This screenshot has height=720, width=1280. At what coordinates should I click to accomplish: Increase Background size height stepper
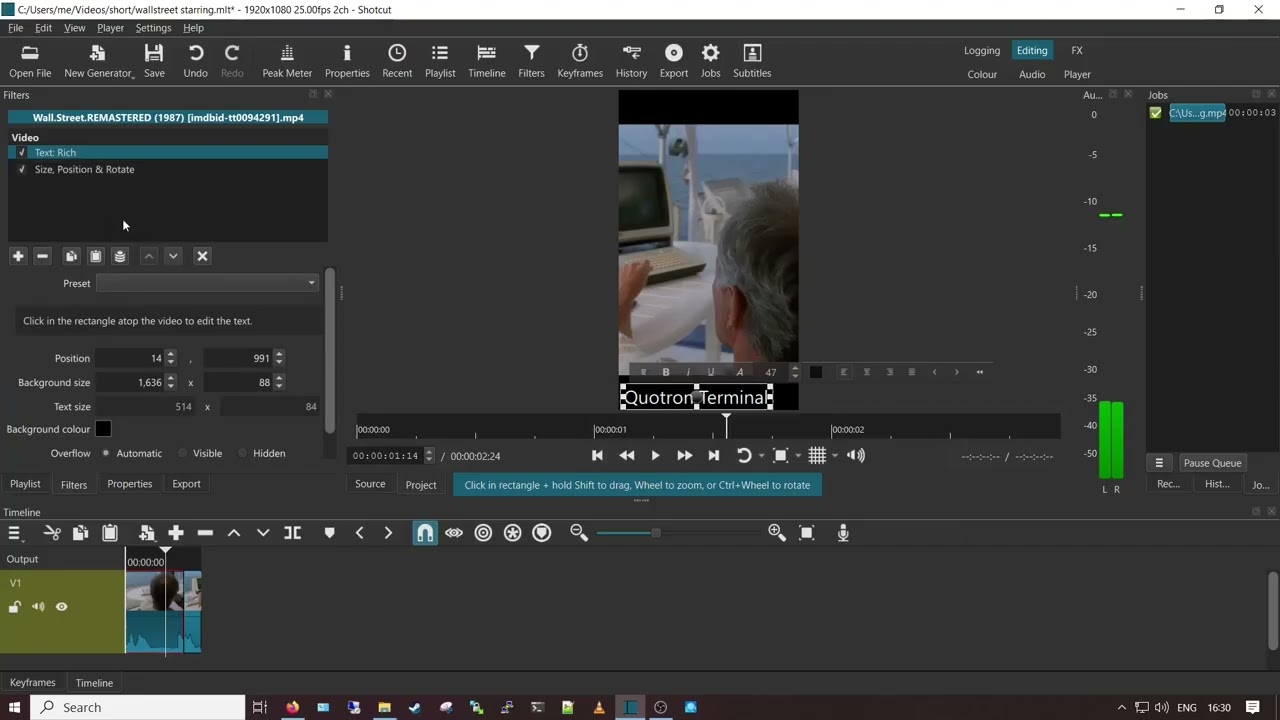pyautogui.click(x=279, y=378)
